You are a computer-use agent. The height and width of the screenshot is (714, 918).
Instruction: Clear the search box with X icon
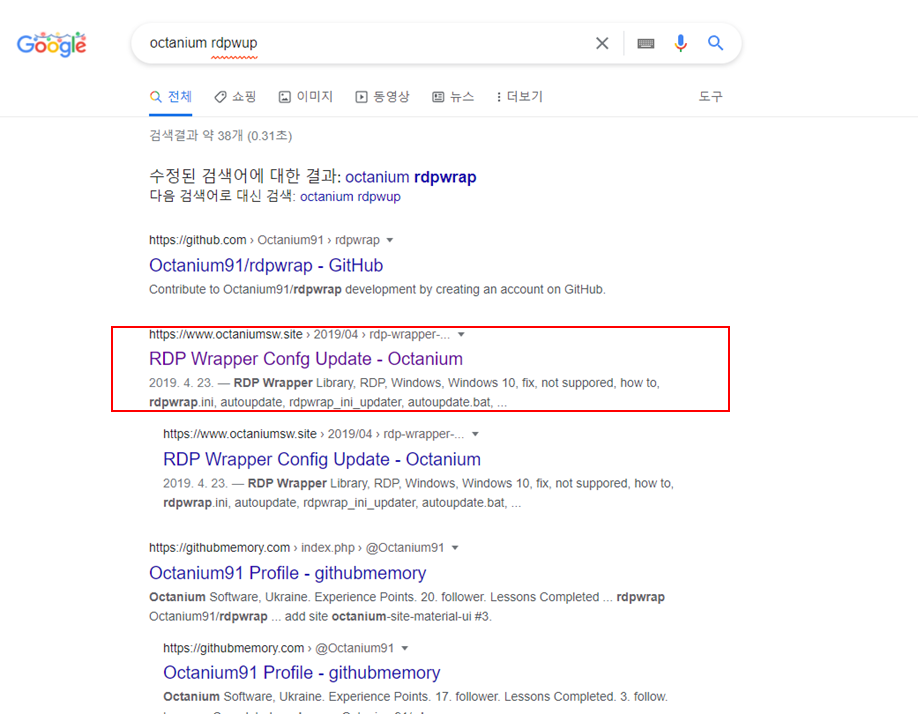602,43
